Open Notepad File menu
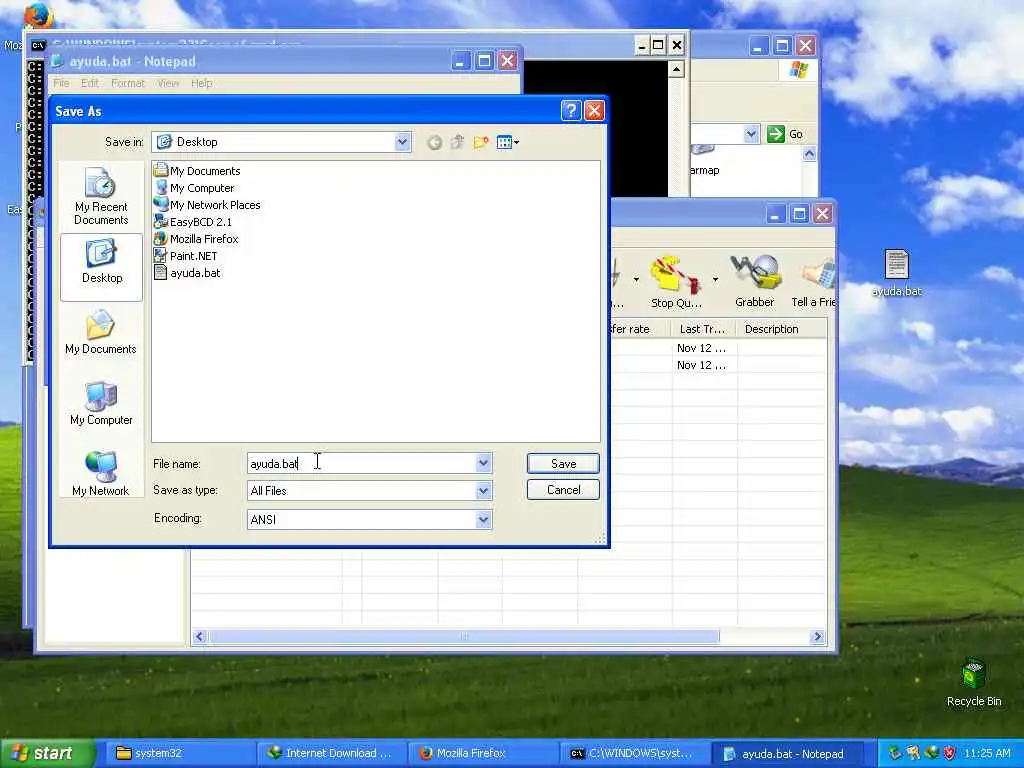The image size is (1024, 768). [61, 83]
